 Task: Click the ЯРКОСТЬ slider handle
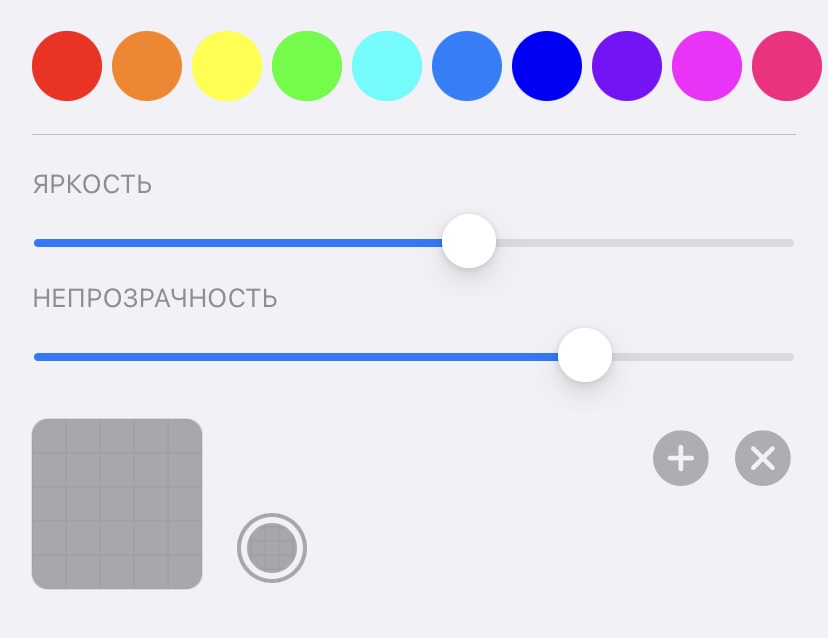pyautogui.click(x=469, y=241)
